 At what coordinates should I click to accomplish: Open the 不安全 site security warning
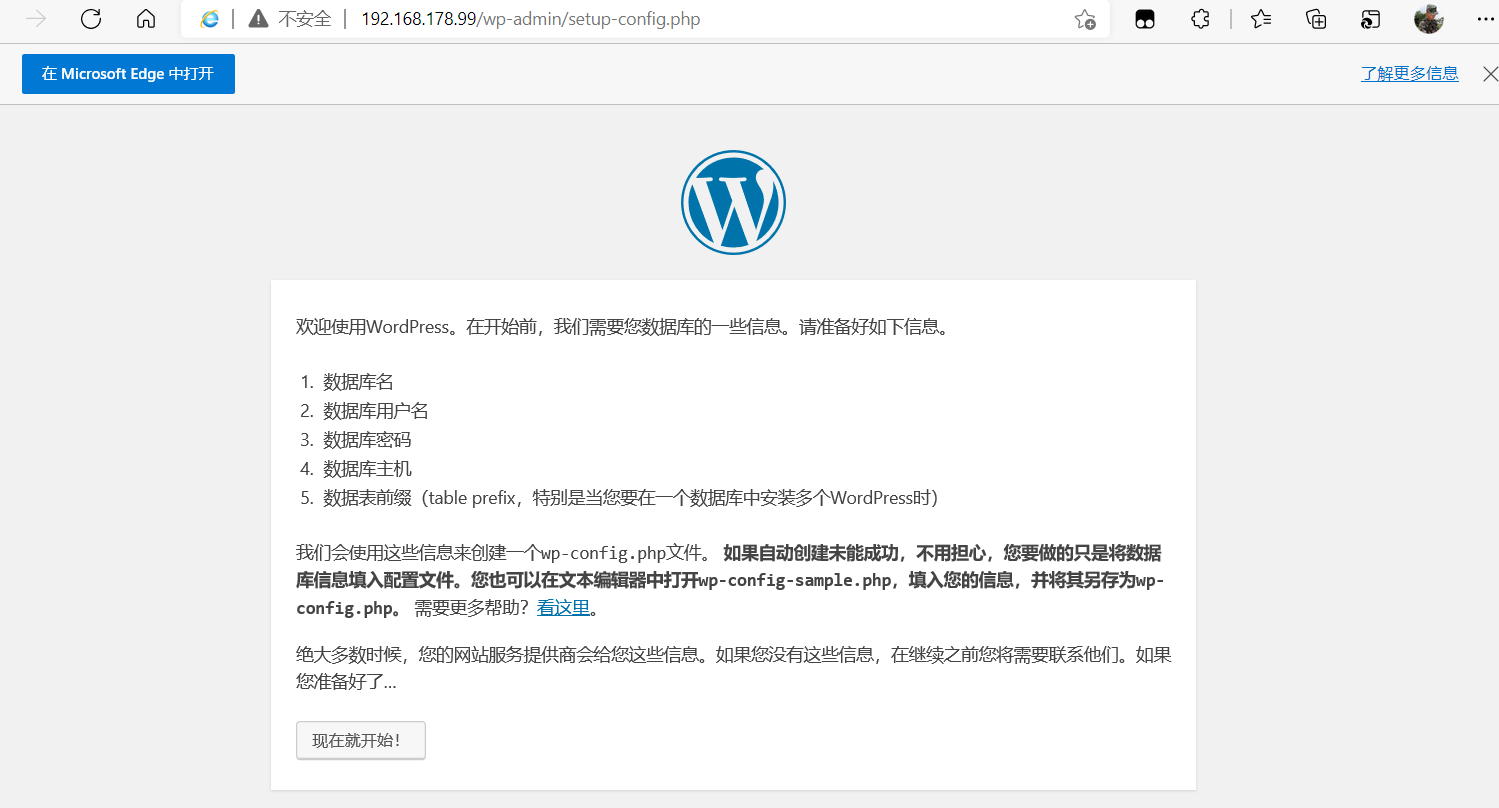[290, 19]
